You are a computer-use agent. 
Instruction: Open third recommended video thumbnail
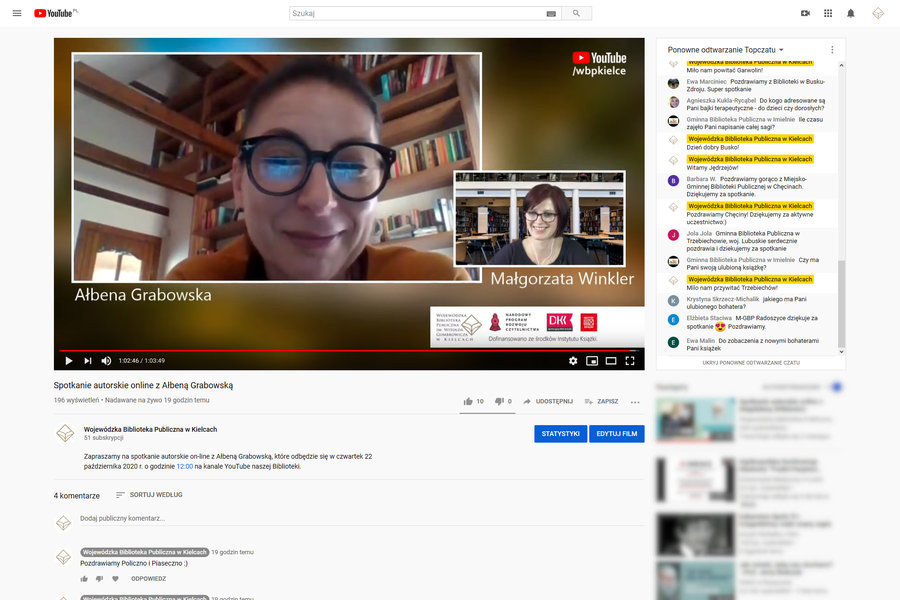(695, 535)
